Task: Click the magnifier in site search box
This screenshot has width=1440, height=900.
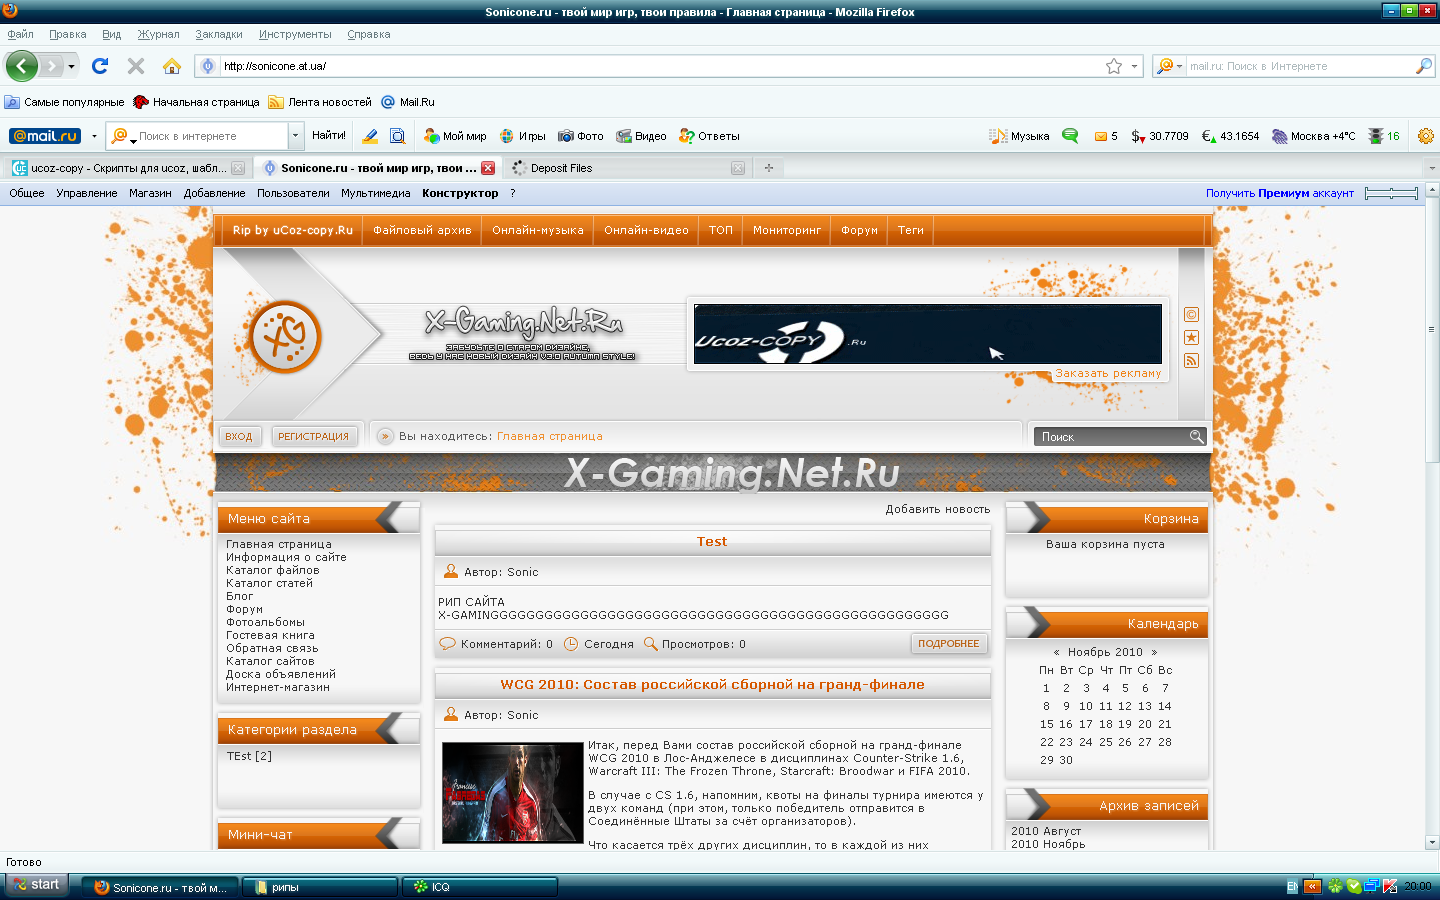Action: [x=1196, y=437]
